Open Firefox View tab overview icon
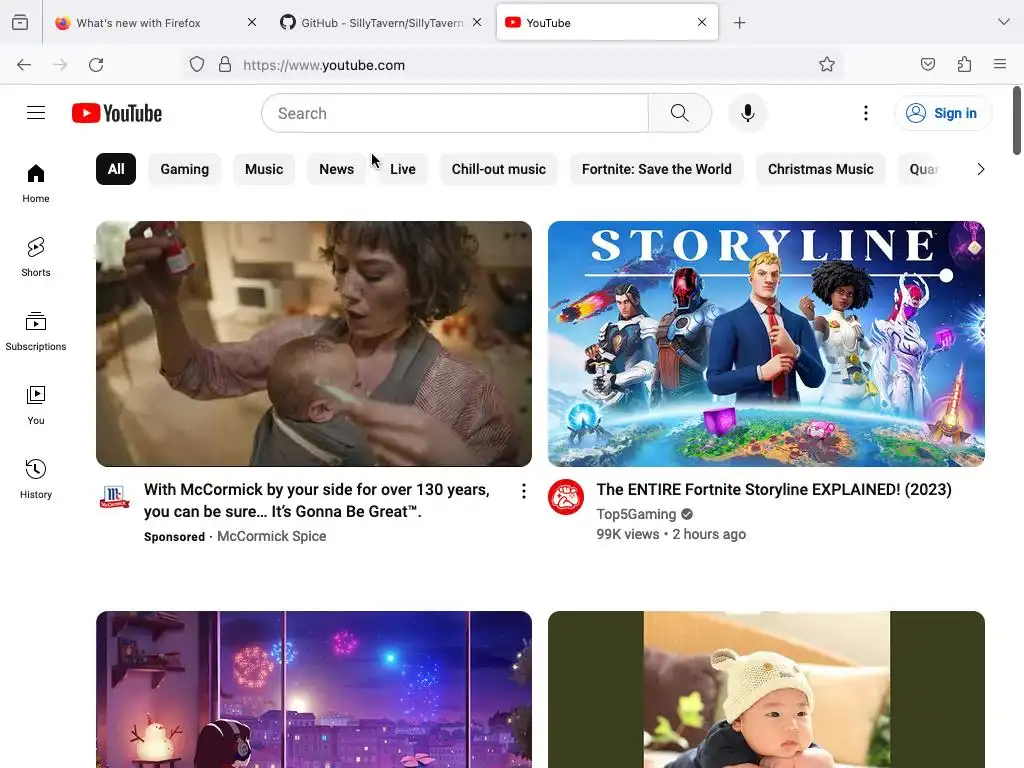This screenshot has width=1024, height=768. 20,23
